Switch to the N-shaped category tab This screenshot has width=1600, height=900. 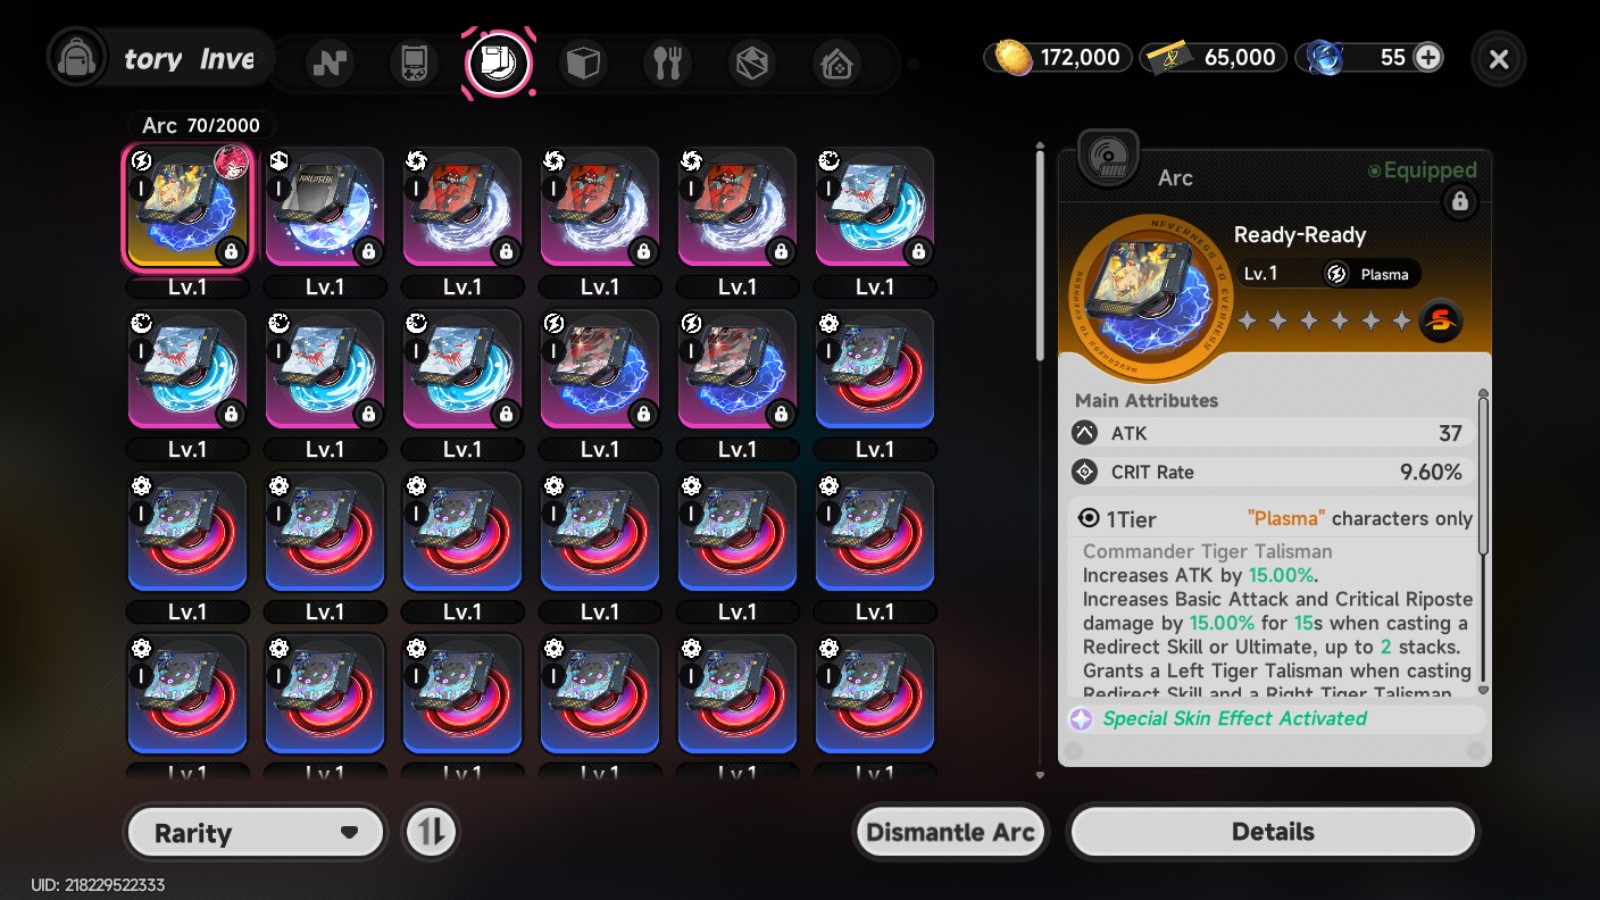[x=329, y=63]
